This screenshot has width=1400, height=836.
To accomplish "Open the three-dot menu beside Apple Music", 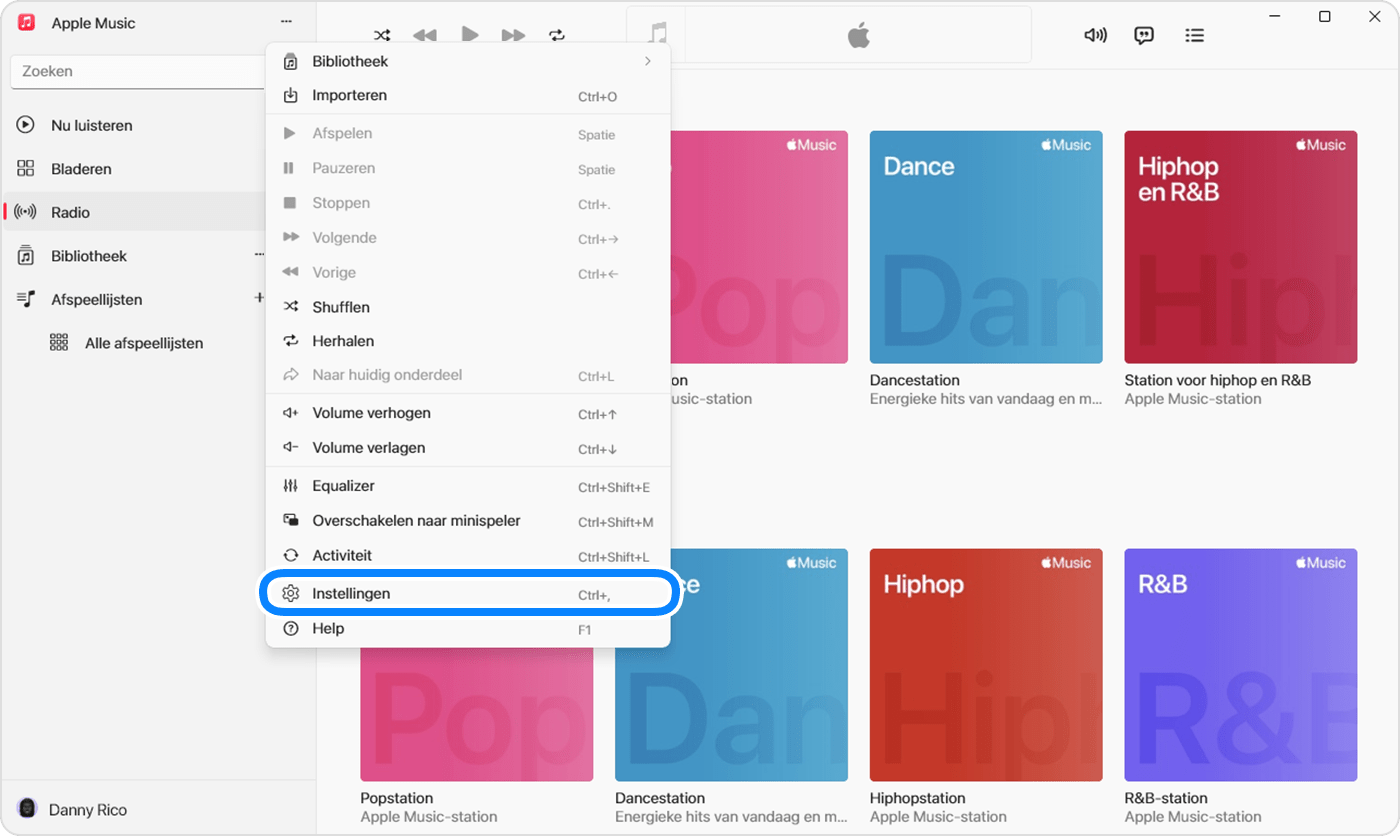I will click(x=287, y=22).
